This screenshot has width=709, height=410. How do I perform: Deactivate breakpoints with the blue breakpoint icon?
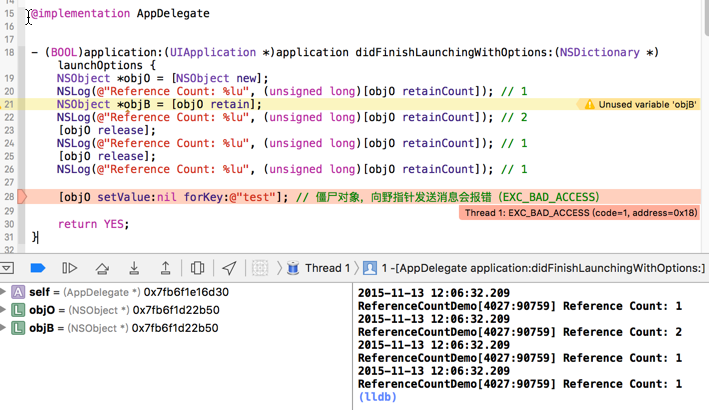pyautogui.click(x=38, y=268)
